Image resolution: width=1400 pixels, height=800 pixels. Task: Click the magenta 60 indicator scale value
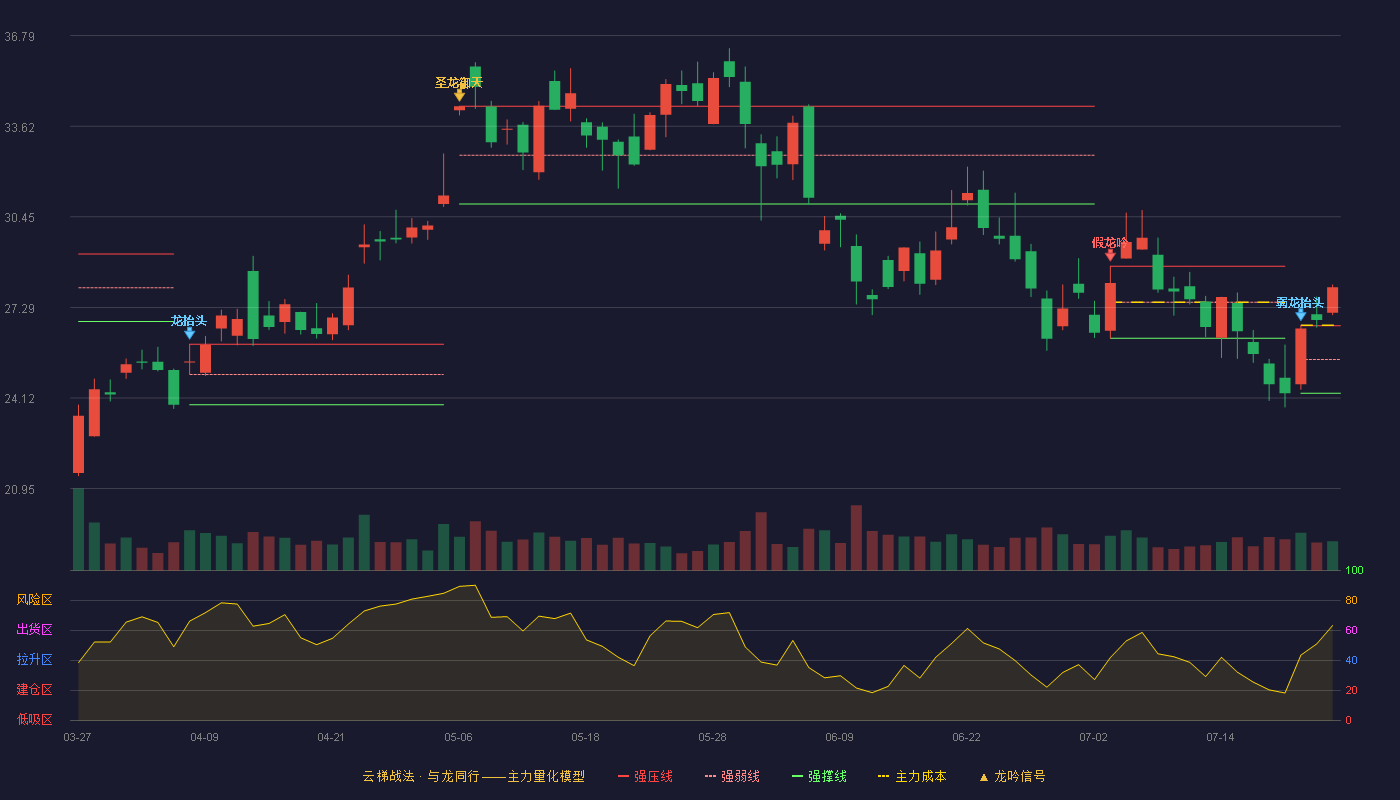point(1351,631)
